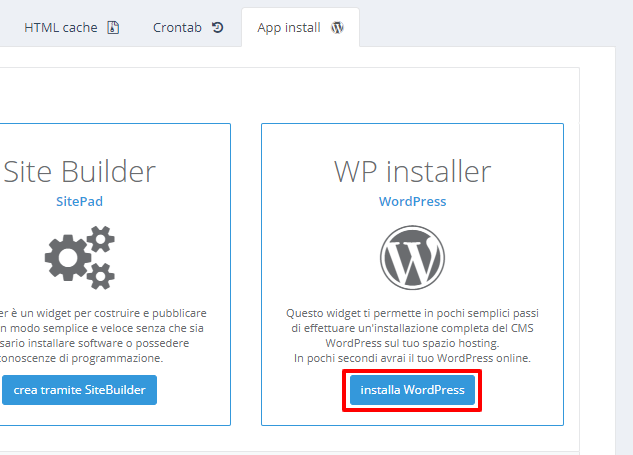Screen dimensions: 633x455
Task: Click the crea tramite SiteBuilder button
Action: (x=80, y=390)
